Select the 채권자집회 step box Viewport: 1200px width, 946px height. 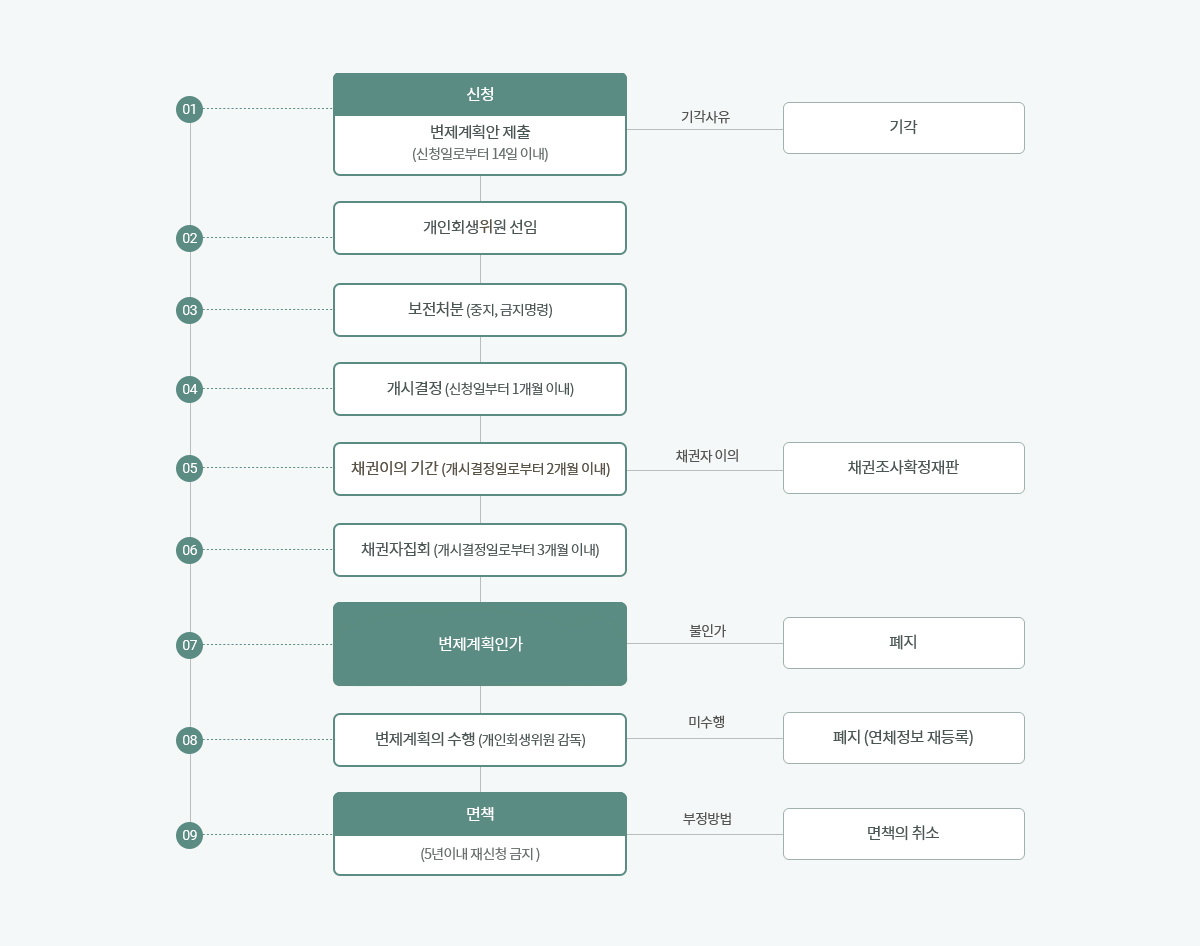pos(480,550)
